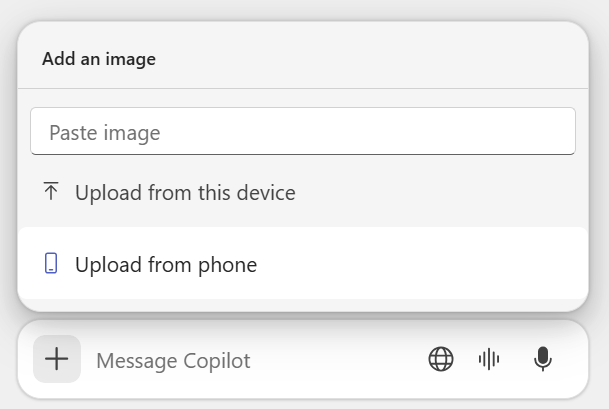Viewport: 609px width, 409px height.
Task: Click the "Message Copilot" placeholder text
Action: pyautogui.click(x=173, y=360)
